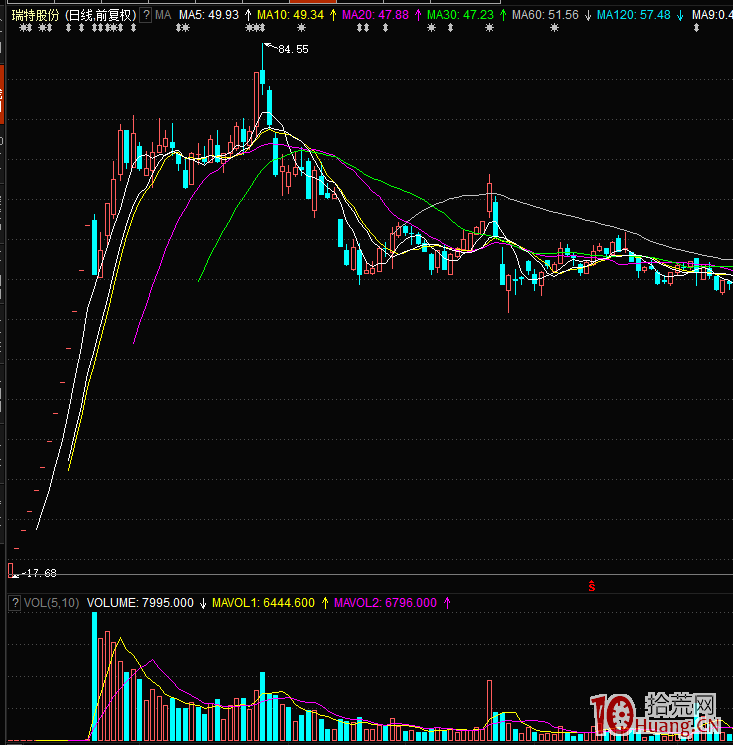Select the magenta MAVOL2: 6796.000 label

pyautogui.click(x=385, y=603)
